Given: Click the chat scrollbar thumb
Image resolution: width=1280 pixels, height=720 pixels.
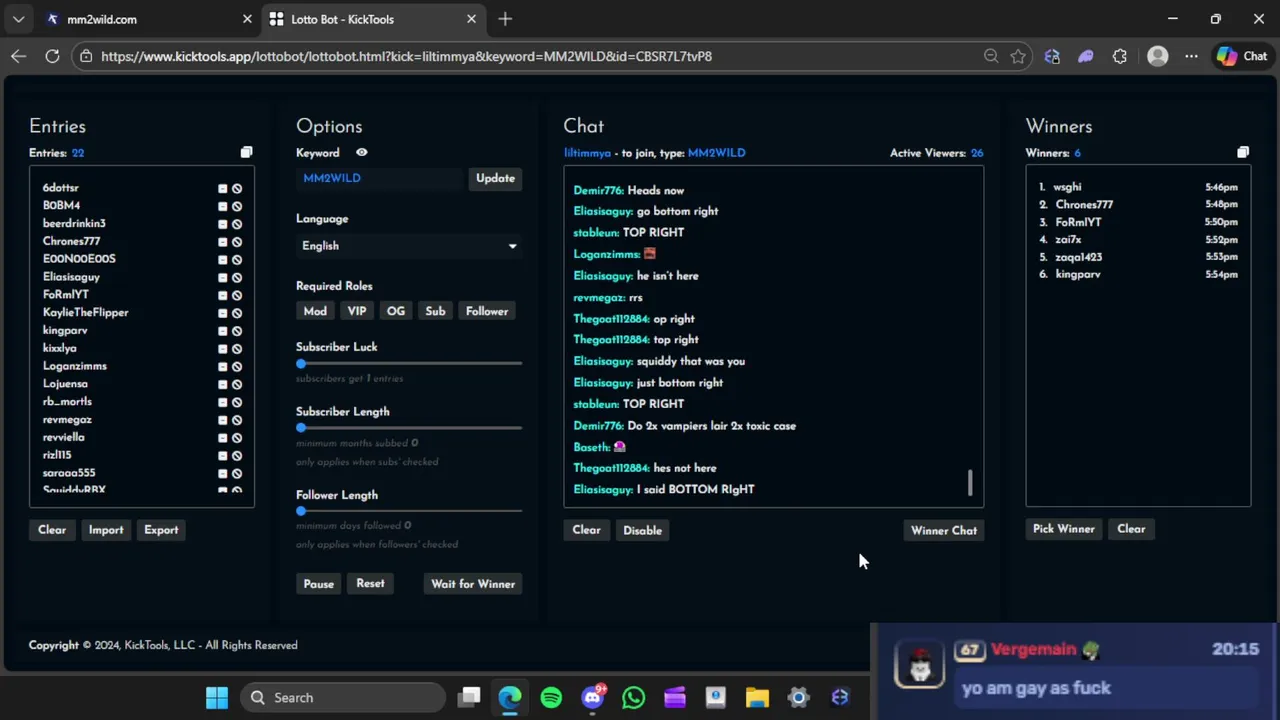Looking at the screenshot, I should [x=970, y=482].
